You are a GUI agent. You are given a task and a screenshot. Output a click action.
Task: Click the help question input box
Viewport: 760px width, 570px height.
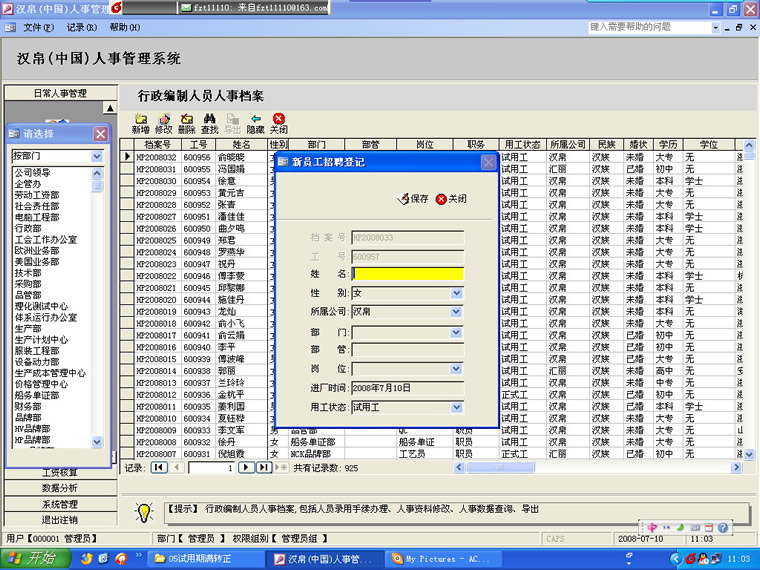pos(649,28)
